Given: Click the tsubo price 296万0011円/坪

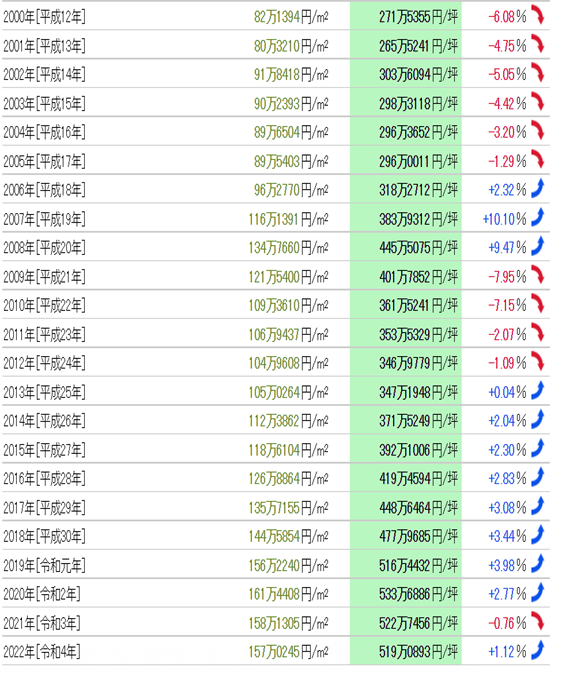Looking at the screenshot, I should [418, 161].
